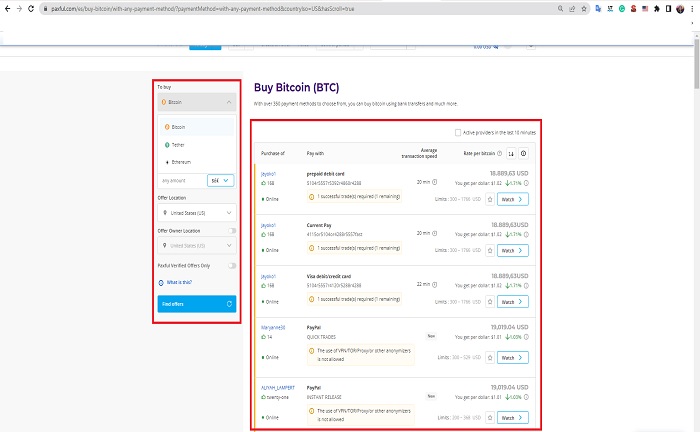This screenshot has width=700, height=432.
Task: Click the page vertical scrollbar thumb
Action: coord(696,64)
